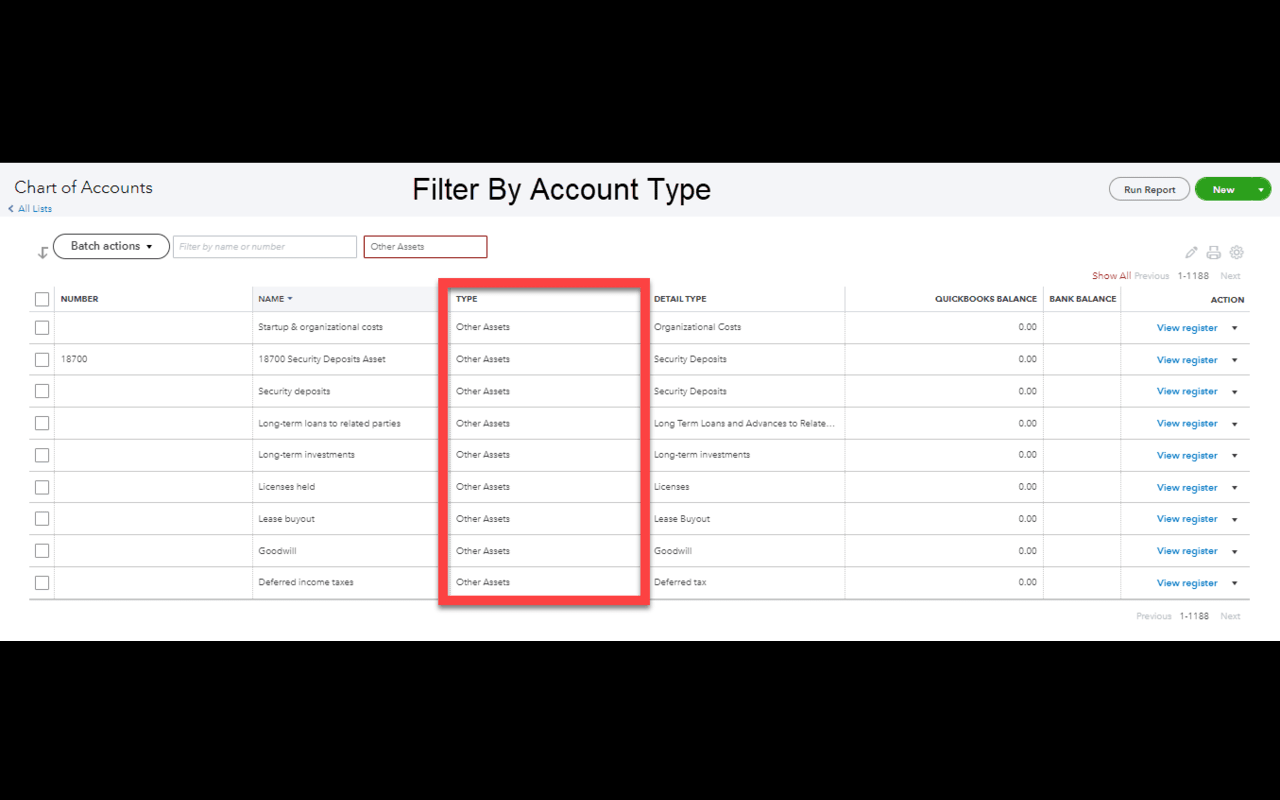The height and width of the screenshot is (800, 1280).
Task: Check the Goodwill account row
Action: coord(41,550)
